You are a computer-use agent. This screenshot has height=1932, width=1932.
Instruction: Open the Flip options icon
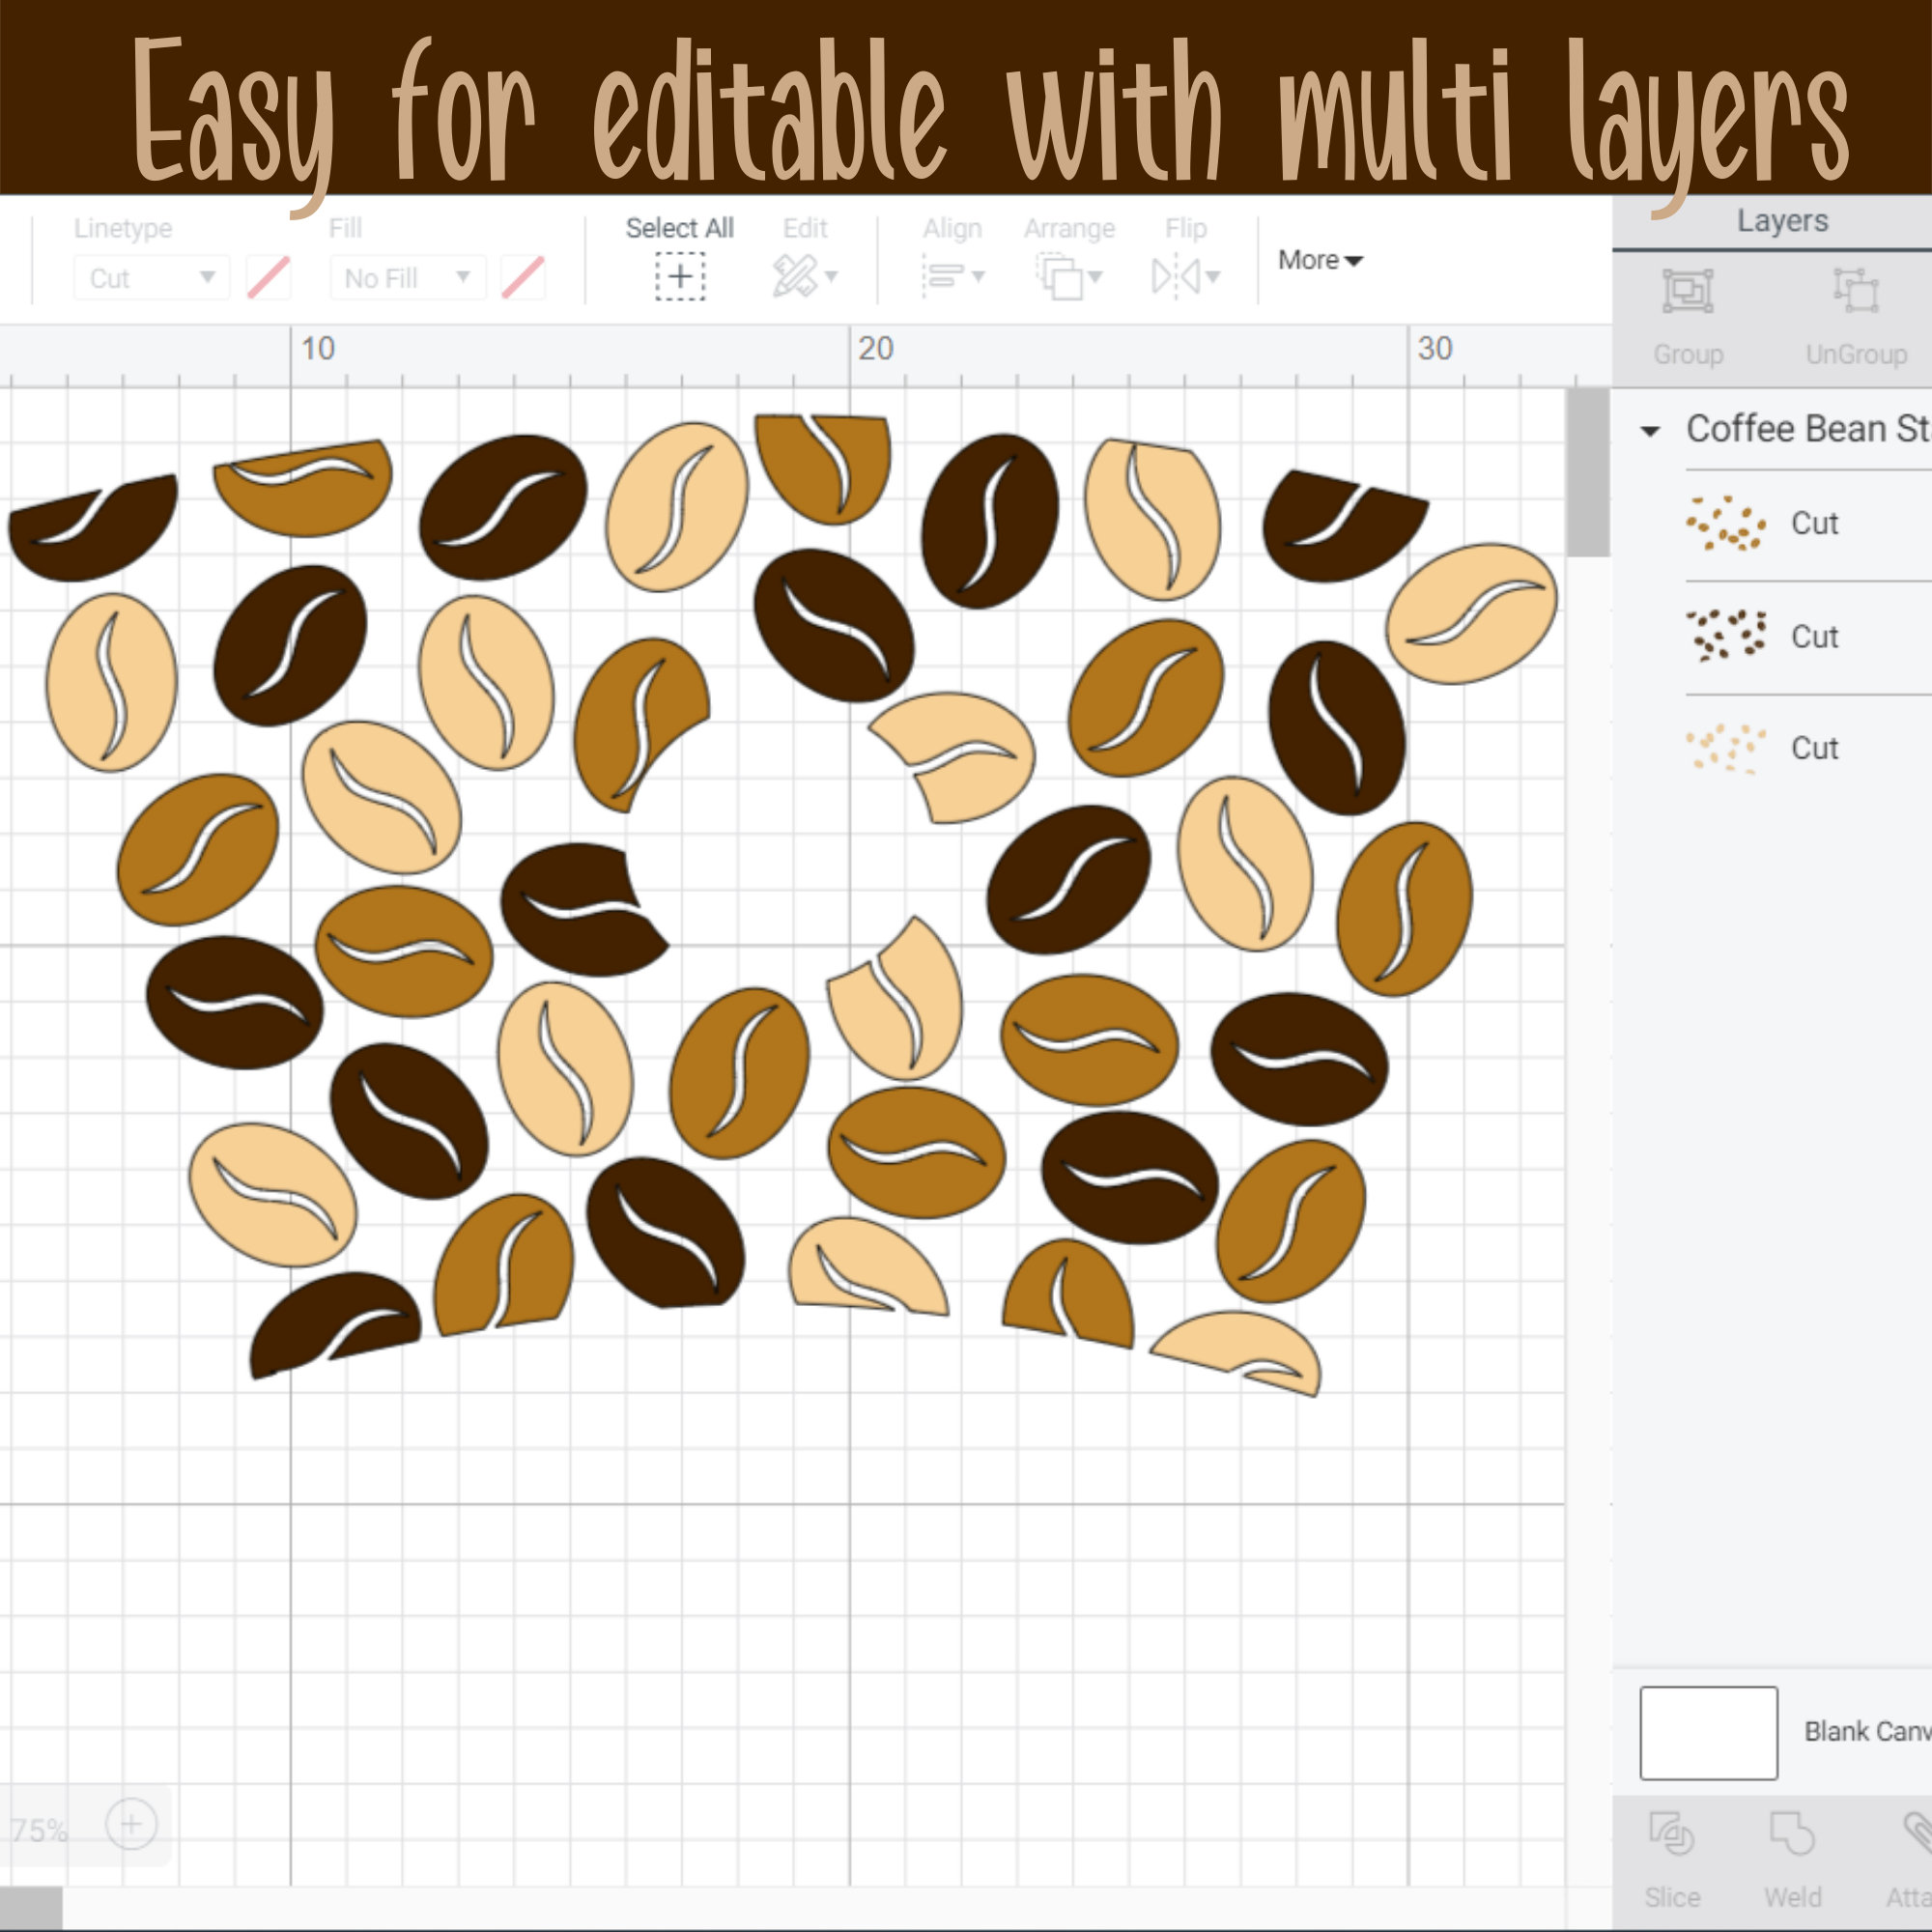[x=1186, y=276]
